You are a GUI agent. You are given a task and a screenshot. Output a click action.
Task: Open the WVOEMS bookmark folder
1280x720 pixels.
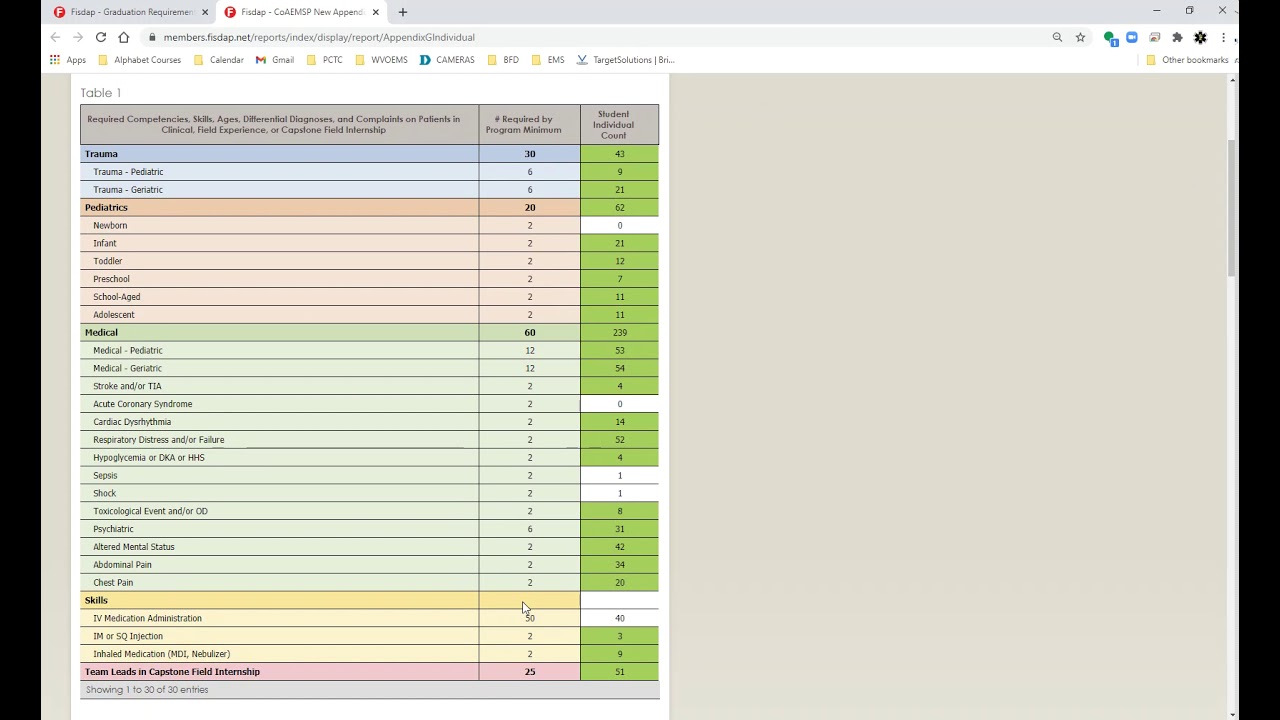[381, 60]
